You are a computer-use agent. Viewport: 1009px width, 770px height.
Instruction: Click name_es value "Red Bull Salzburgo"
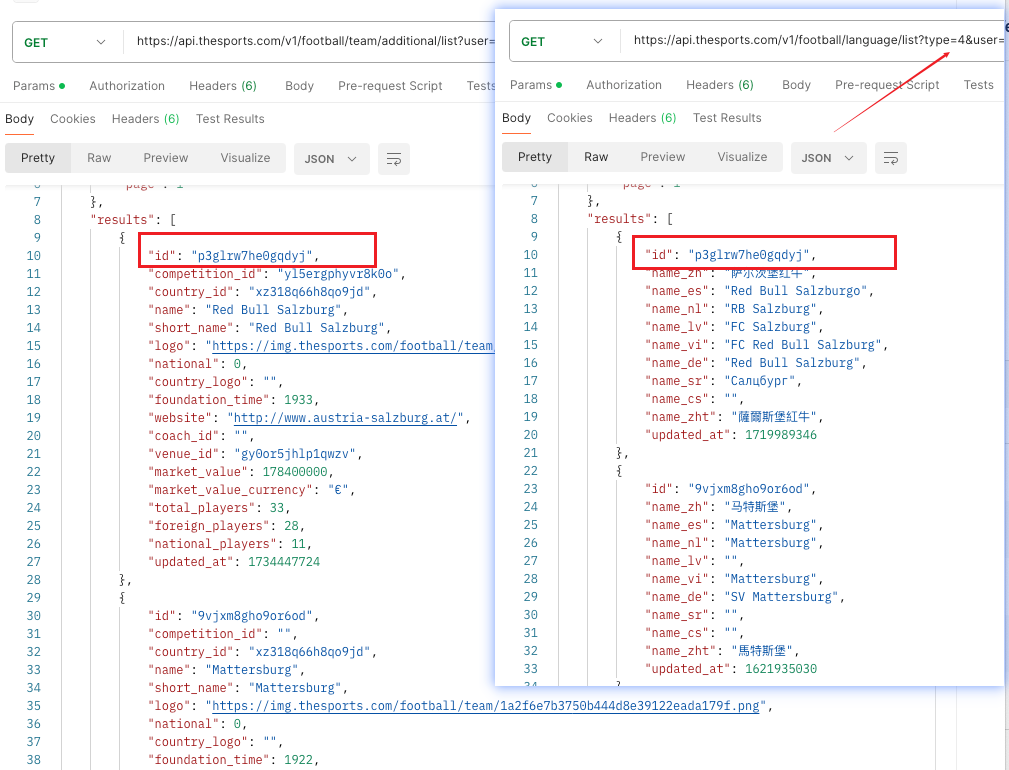click(795, 291)
